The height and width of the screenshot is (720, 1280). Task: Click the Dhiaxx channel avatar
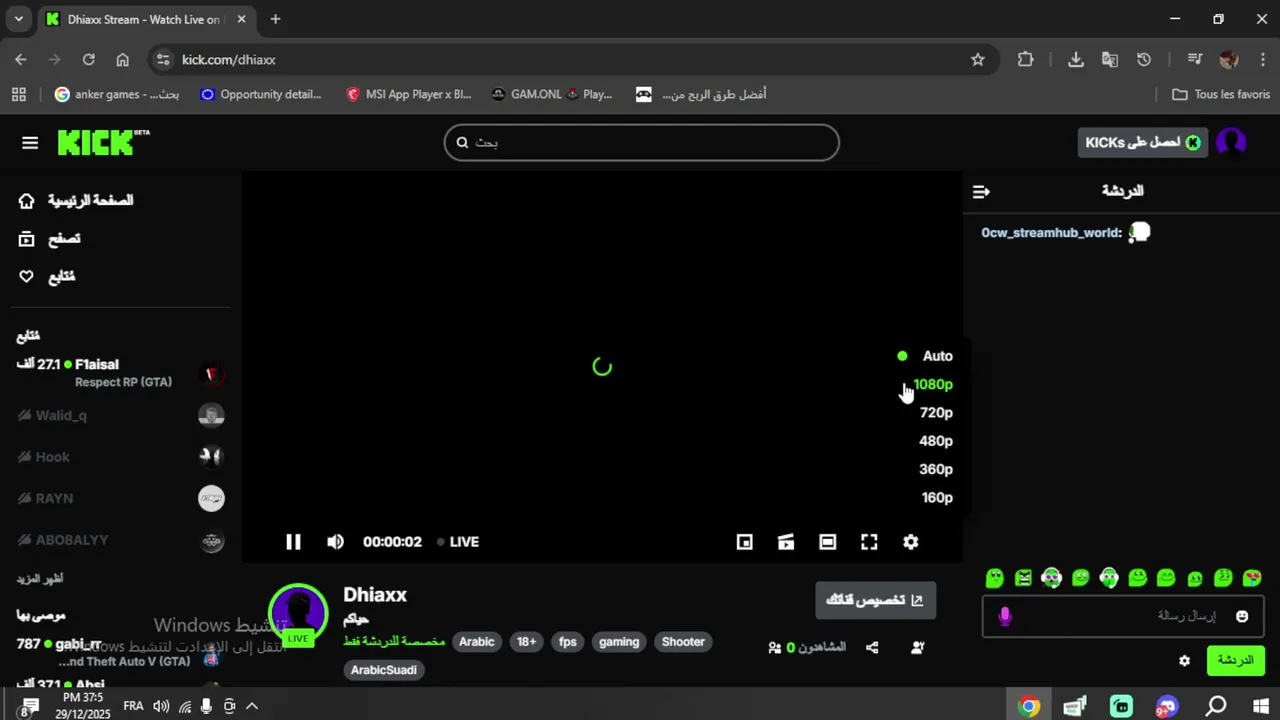pyautogui.click(x=298, y=612)
